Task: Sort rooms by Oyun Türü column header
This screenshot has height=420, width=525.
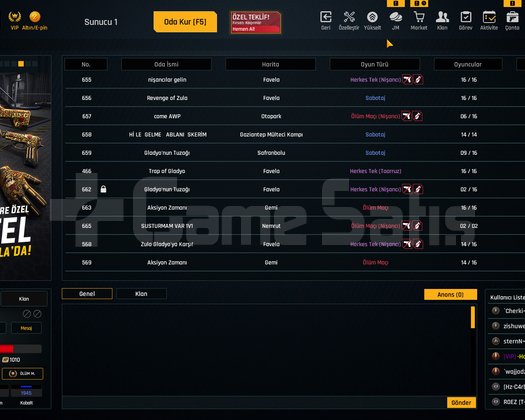Action: [374, 64]
